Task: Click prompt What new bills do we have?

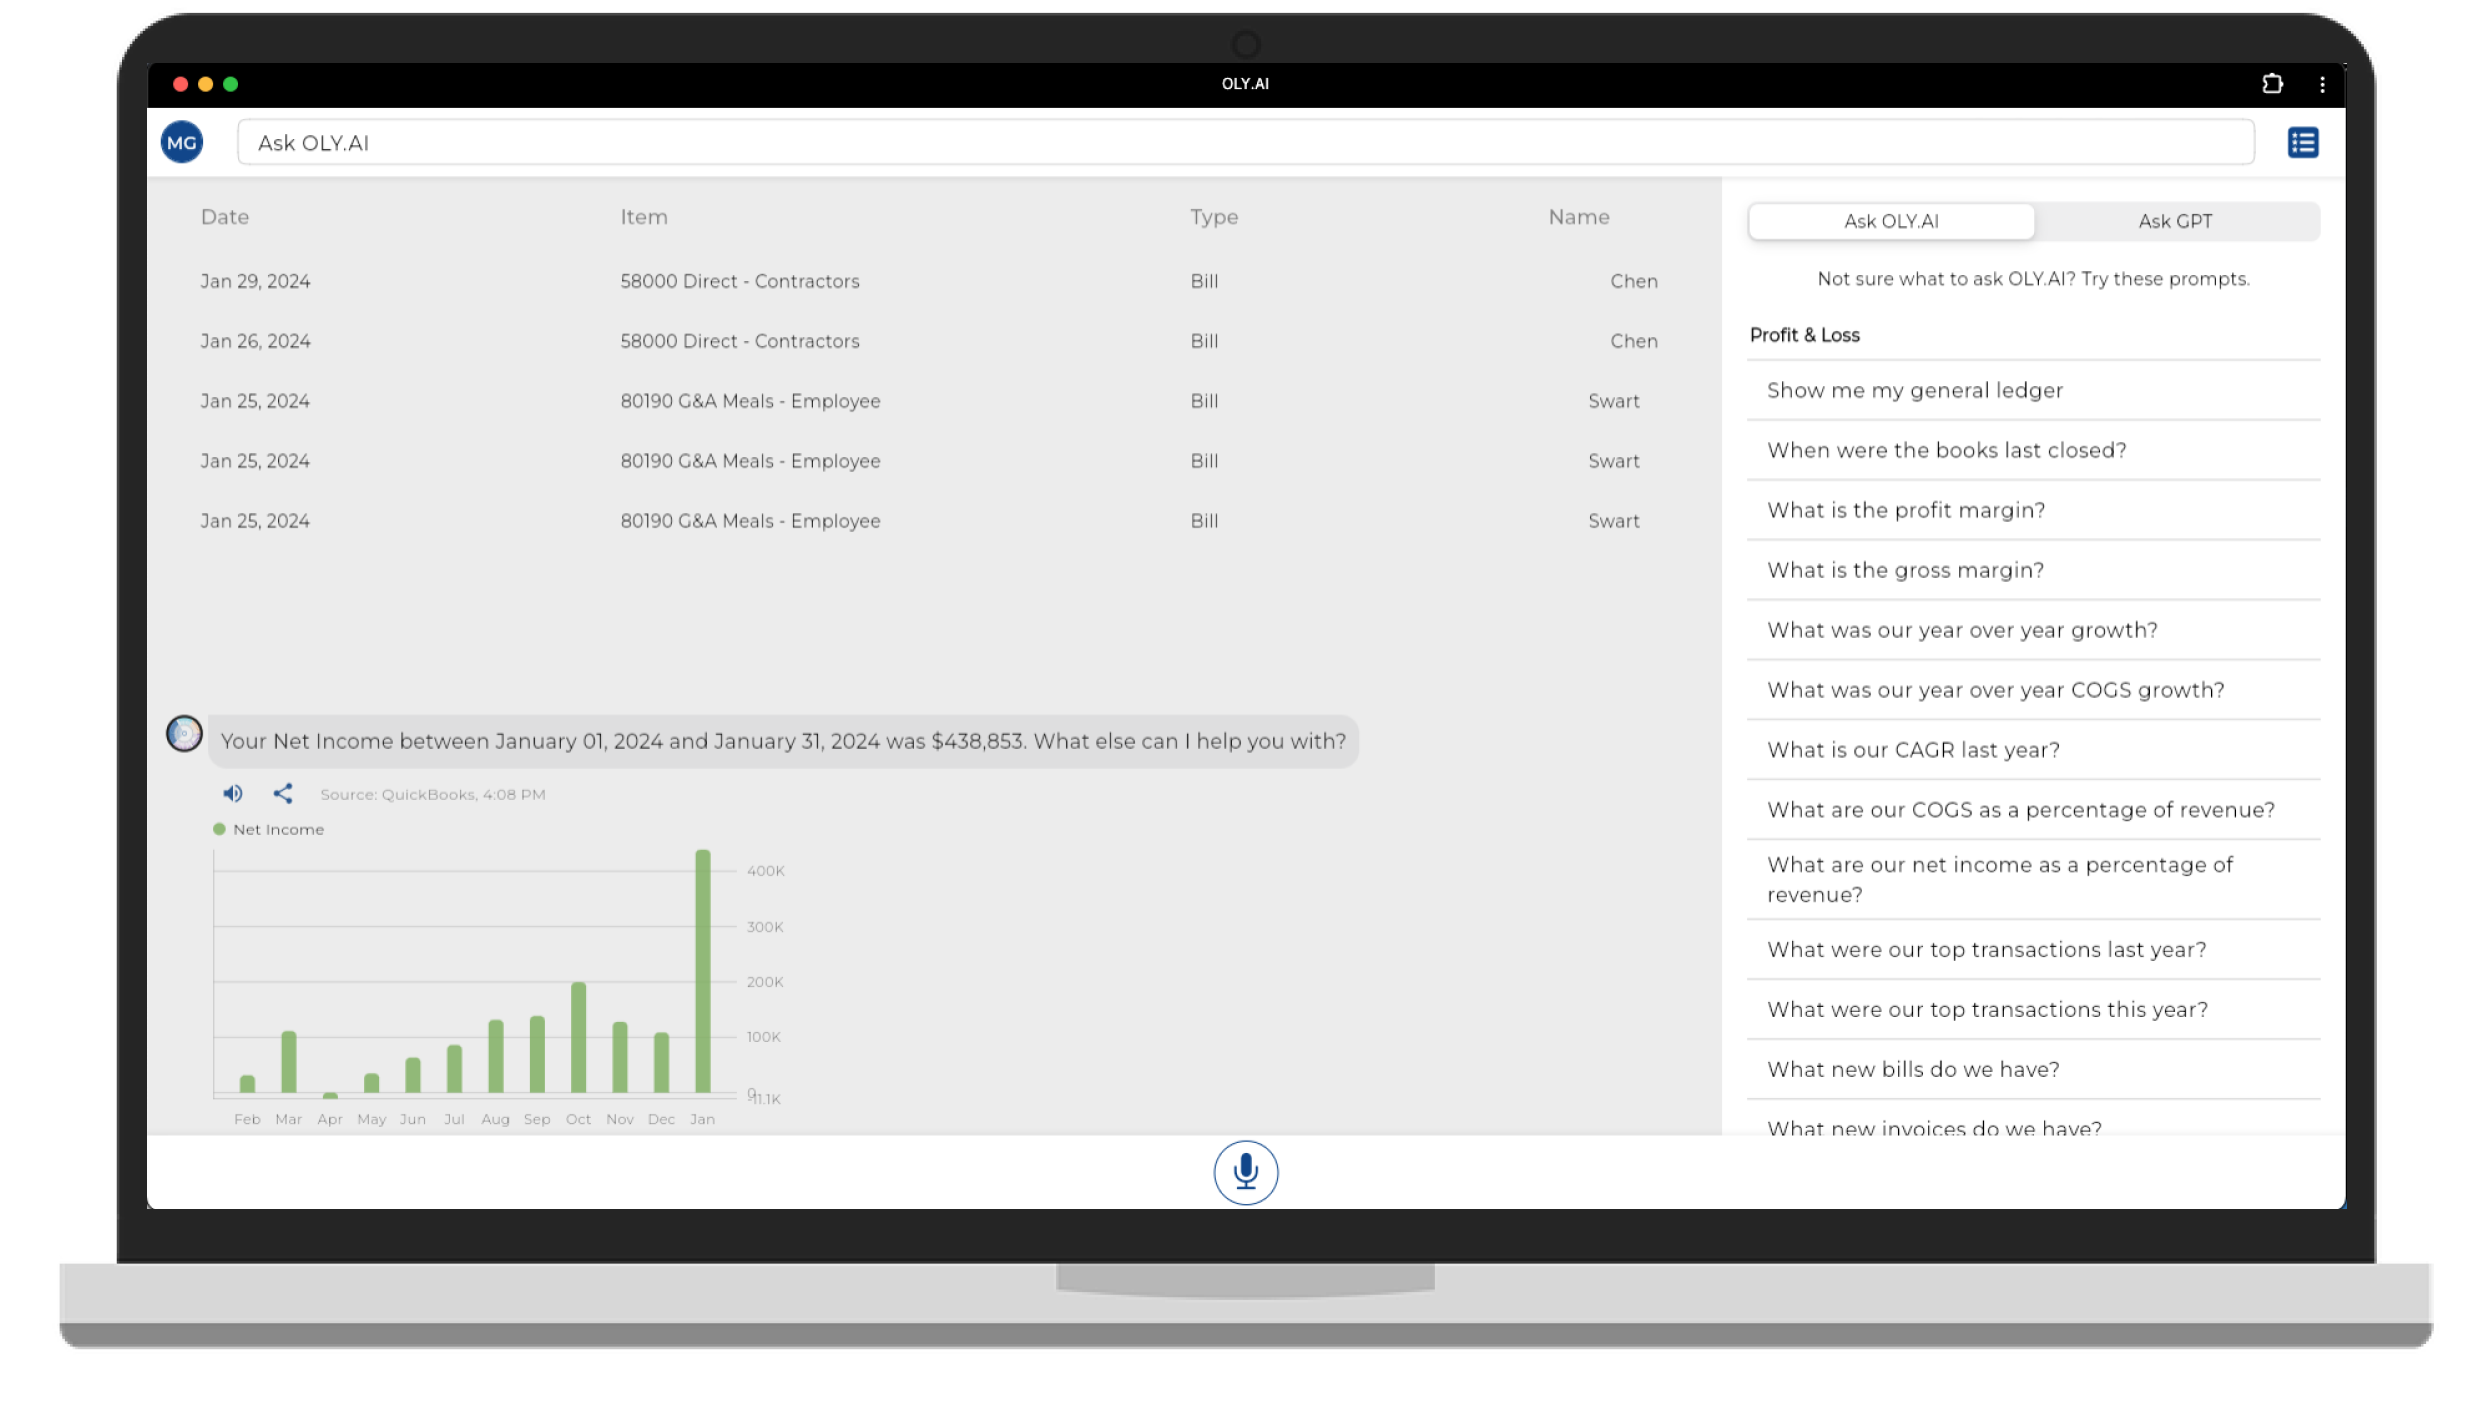Action: (x=1912, y=1070)
